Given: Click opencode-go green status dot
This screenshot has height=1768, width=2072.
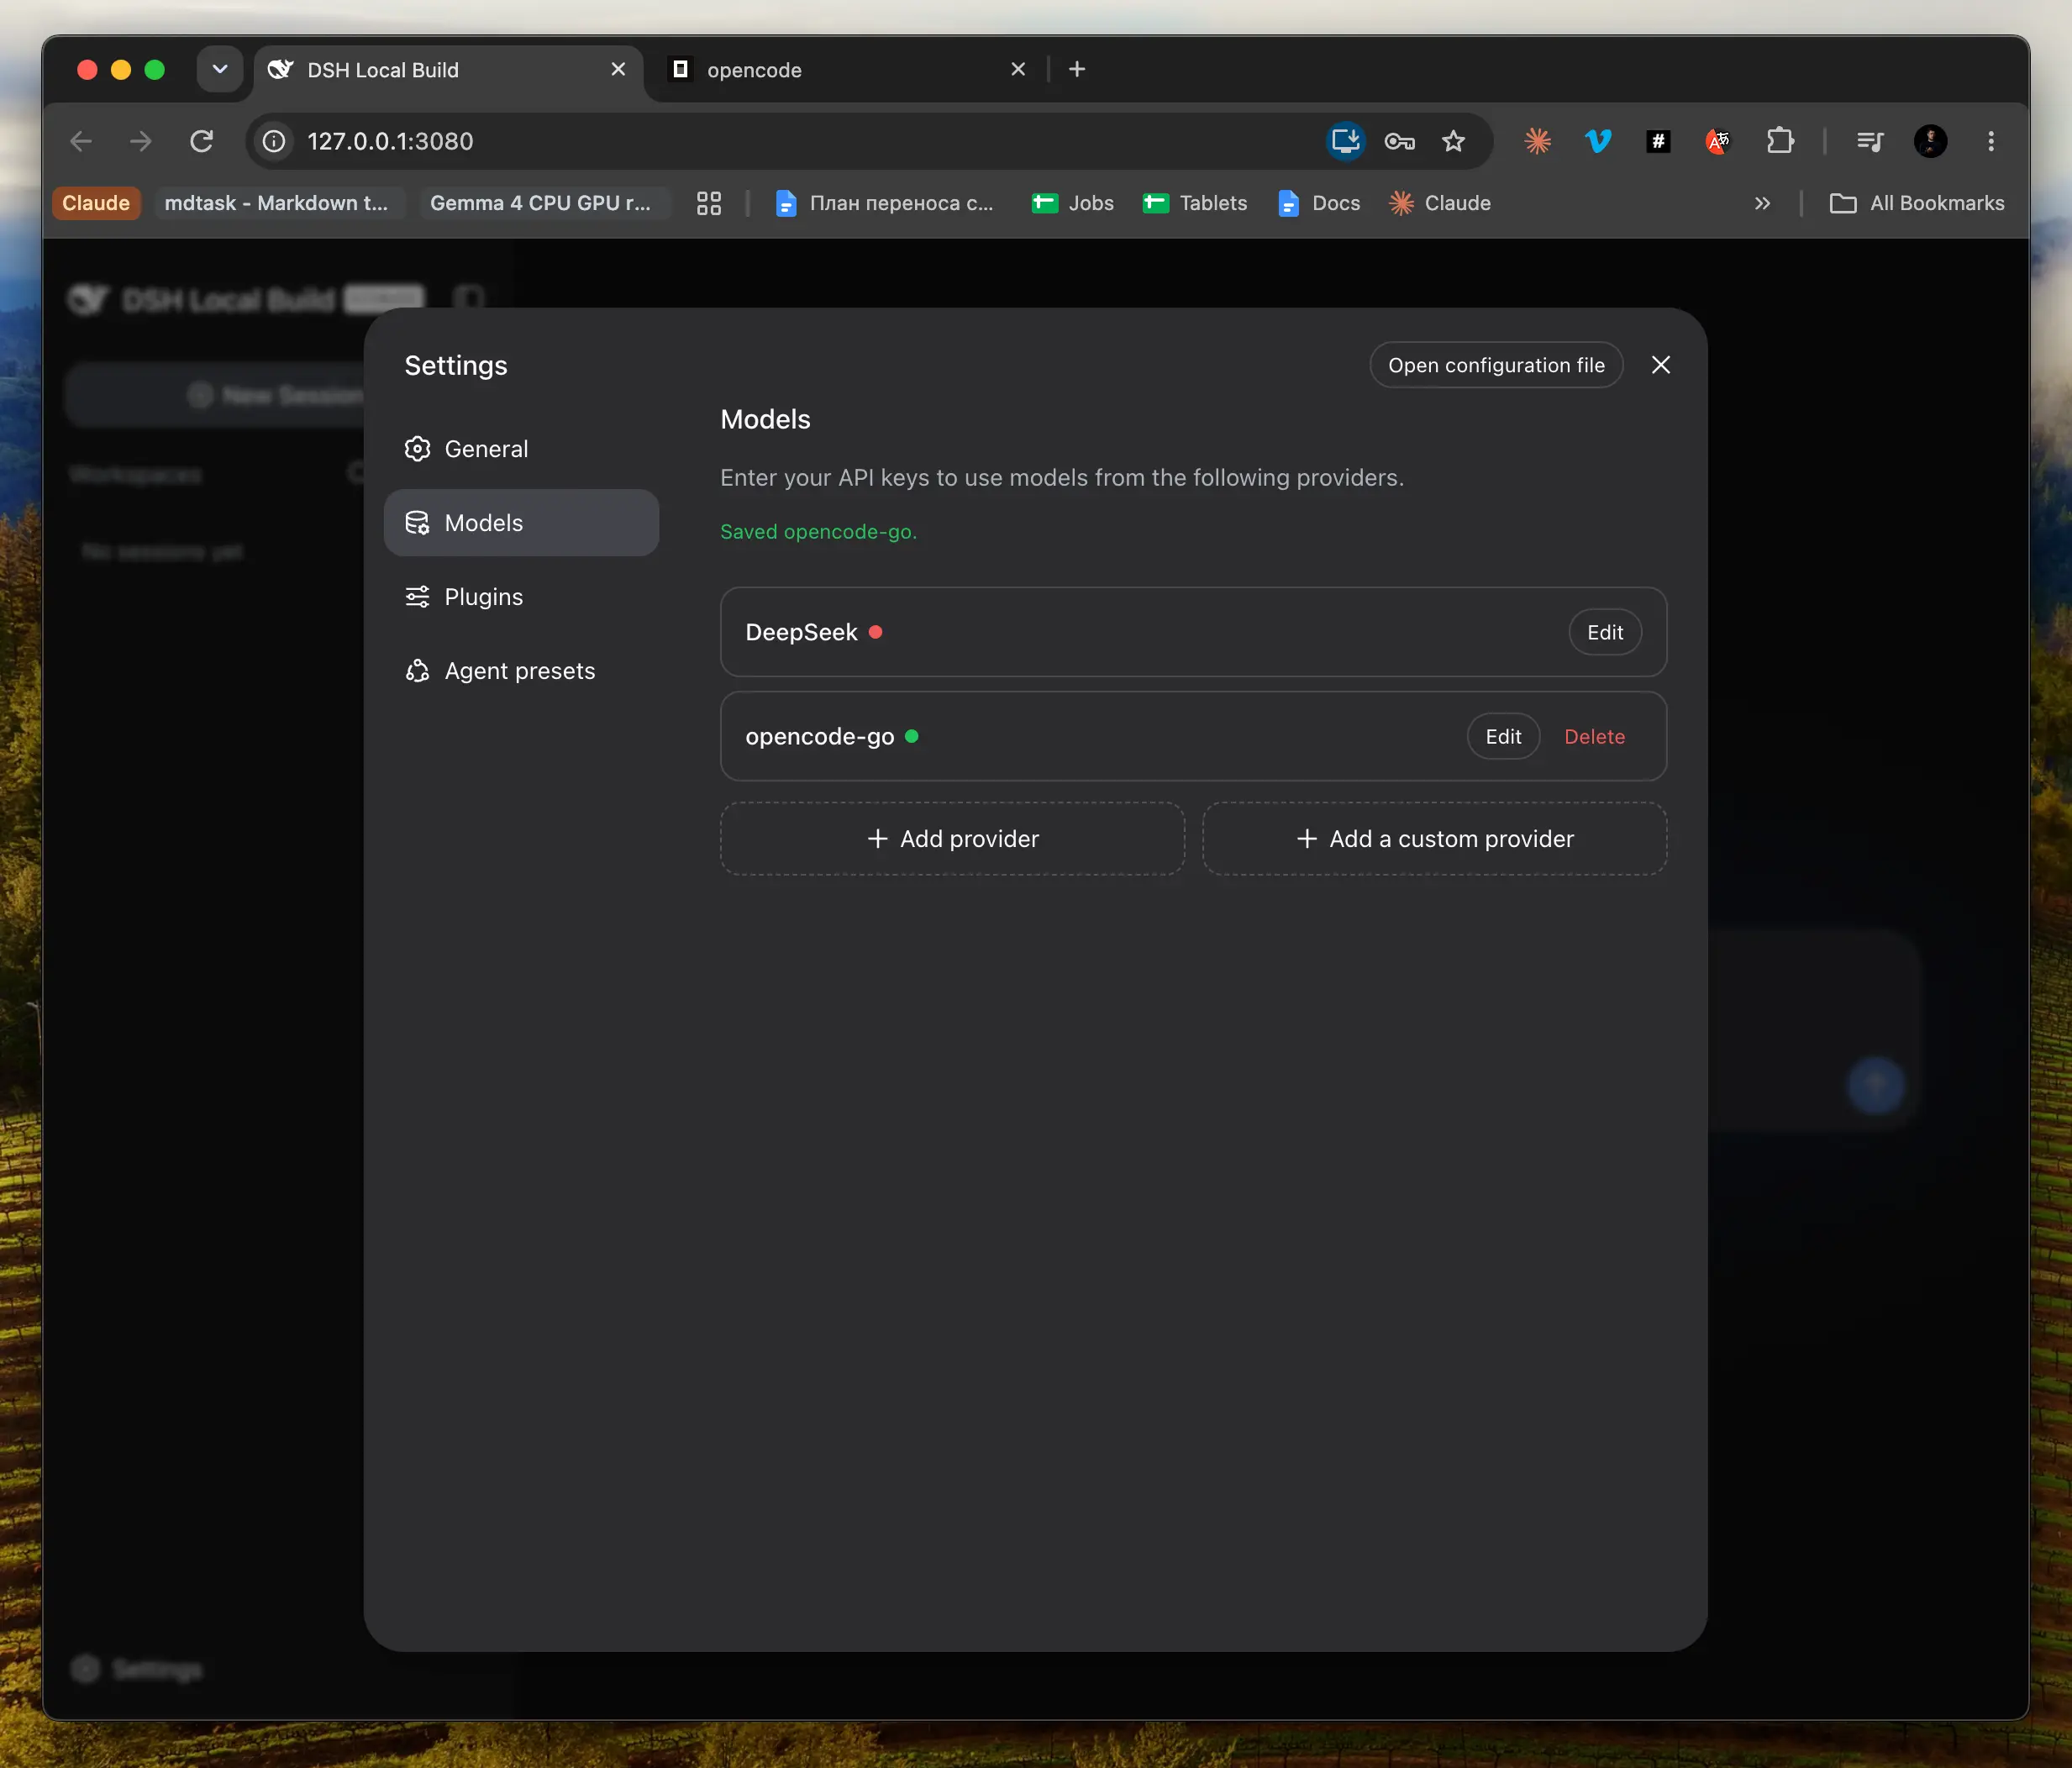Looking at the screenshot, I should 912,736.
